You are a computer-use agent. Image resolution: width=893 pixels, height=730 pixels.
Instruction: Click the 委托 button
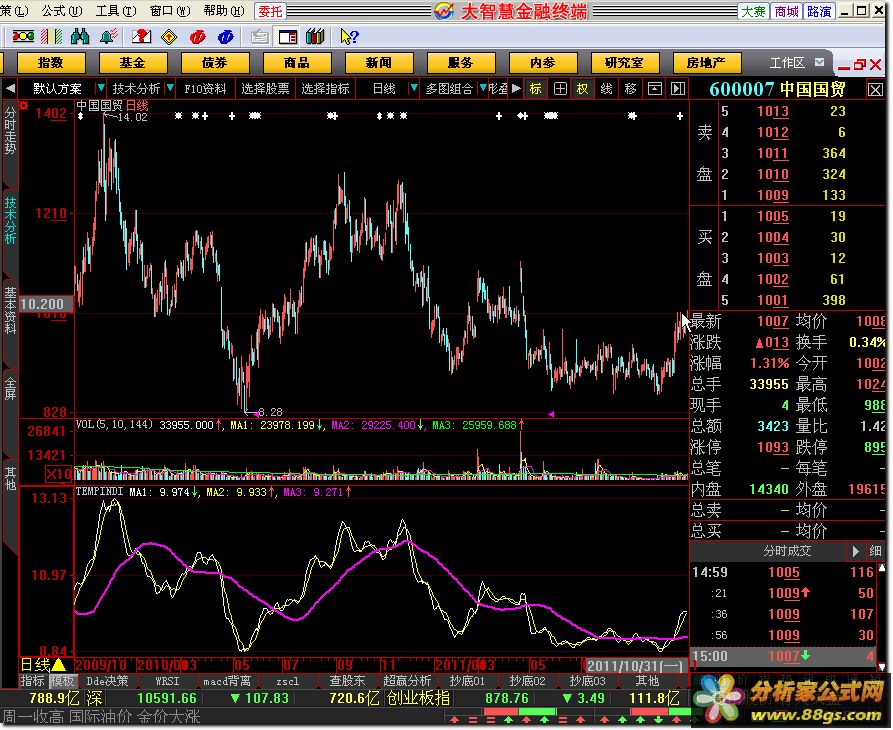(x=270, y=11)
